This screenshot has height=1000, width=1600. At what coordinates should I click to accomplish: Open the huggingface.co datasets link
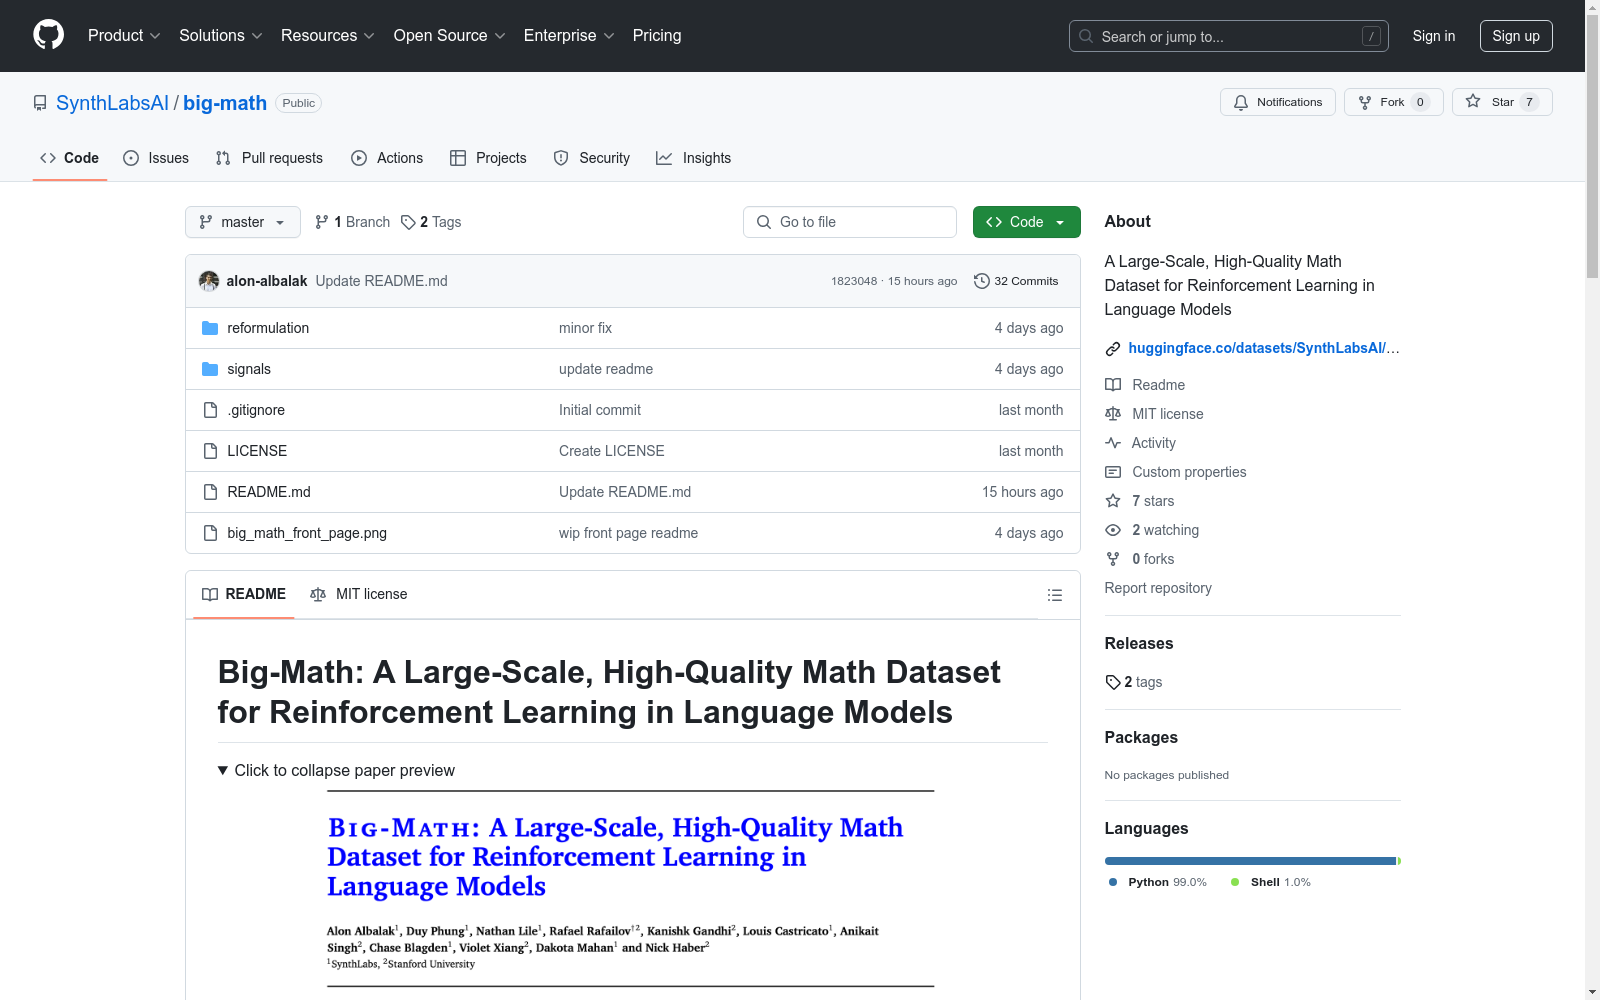[1264, 348]
